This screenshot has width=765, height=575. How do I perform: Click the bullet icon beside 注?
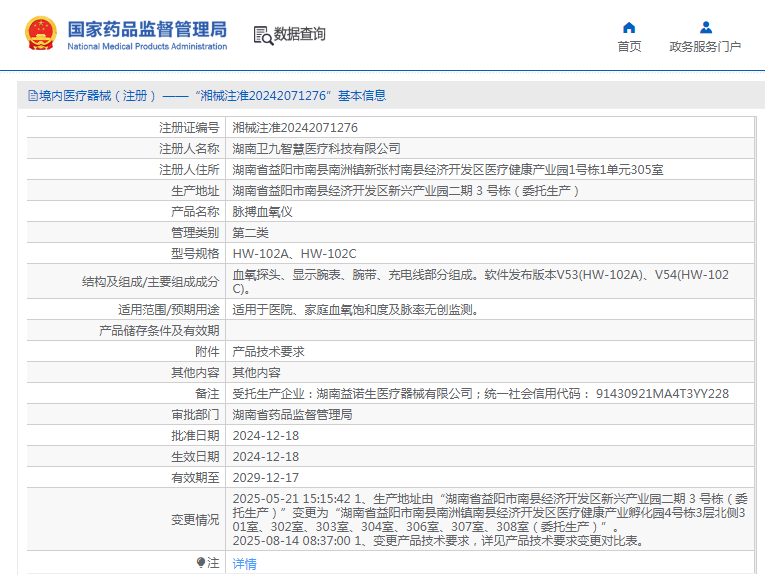tap(202, 563)
